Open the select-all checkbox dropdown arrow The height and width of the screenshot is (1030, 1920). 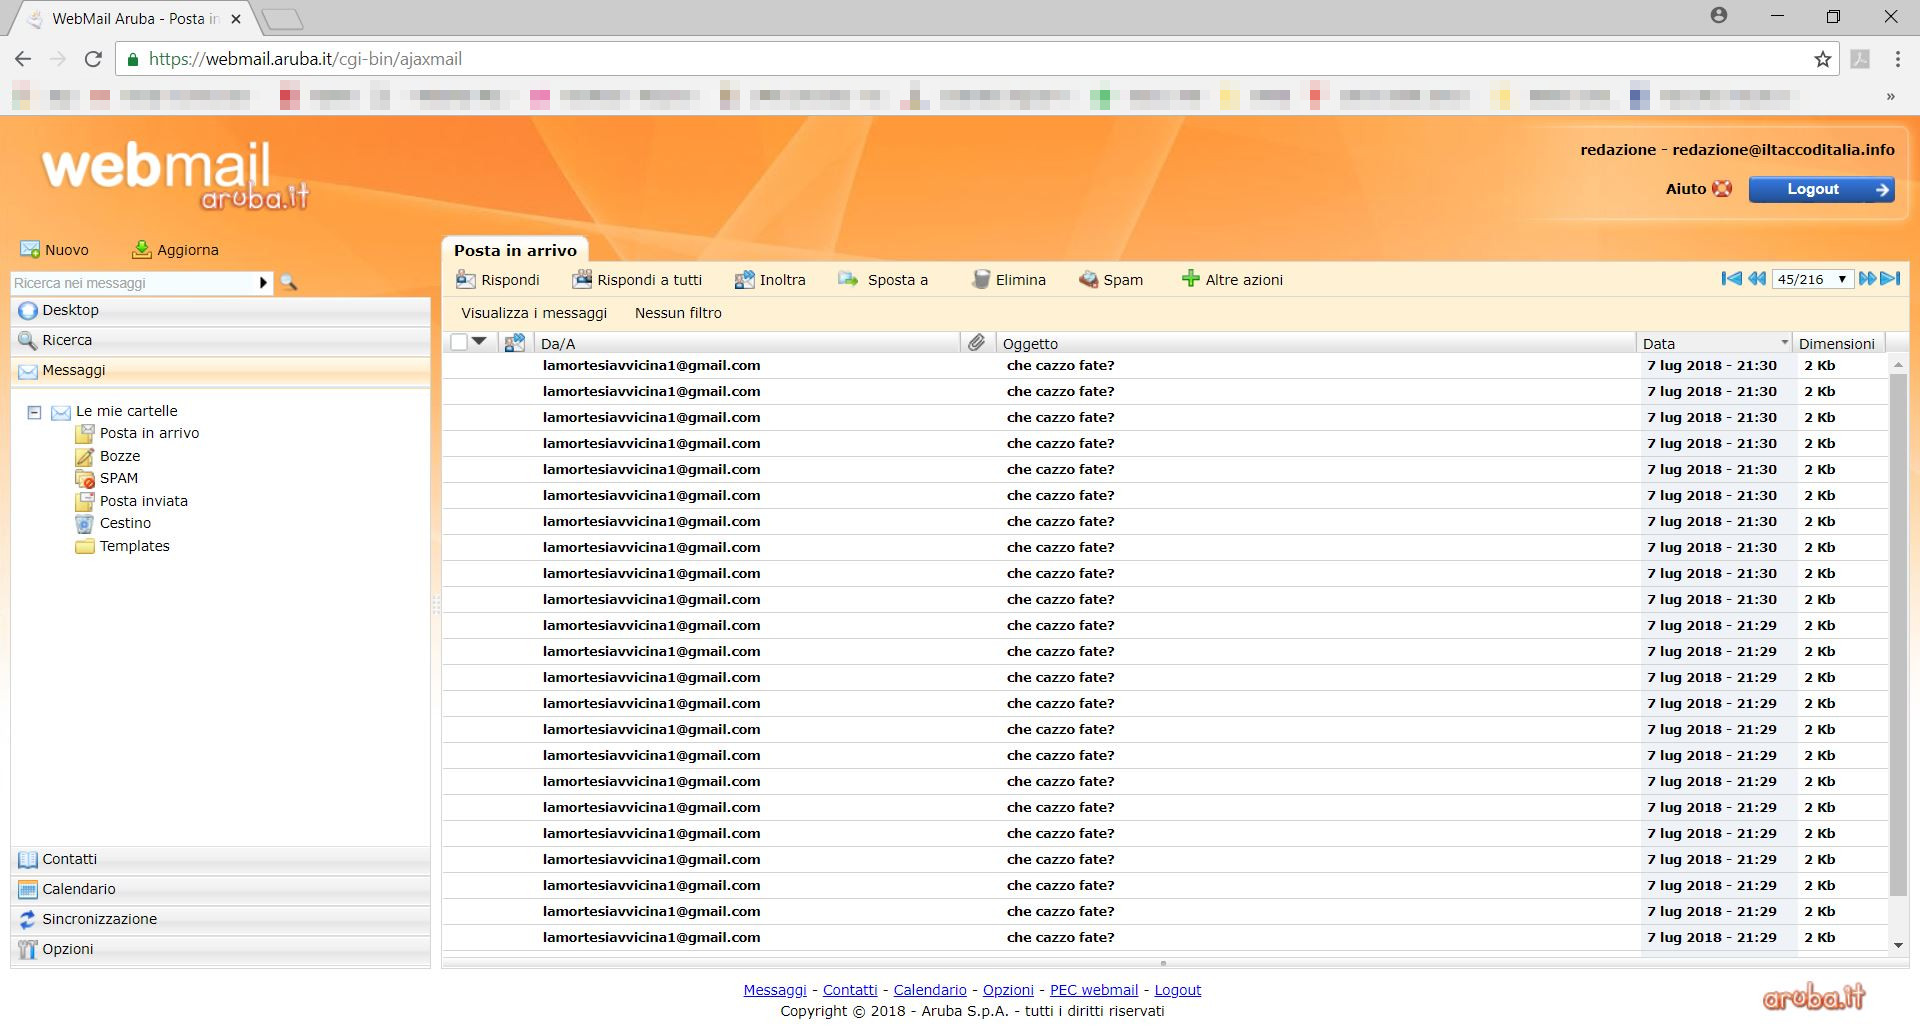click(x=480, y=342)
